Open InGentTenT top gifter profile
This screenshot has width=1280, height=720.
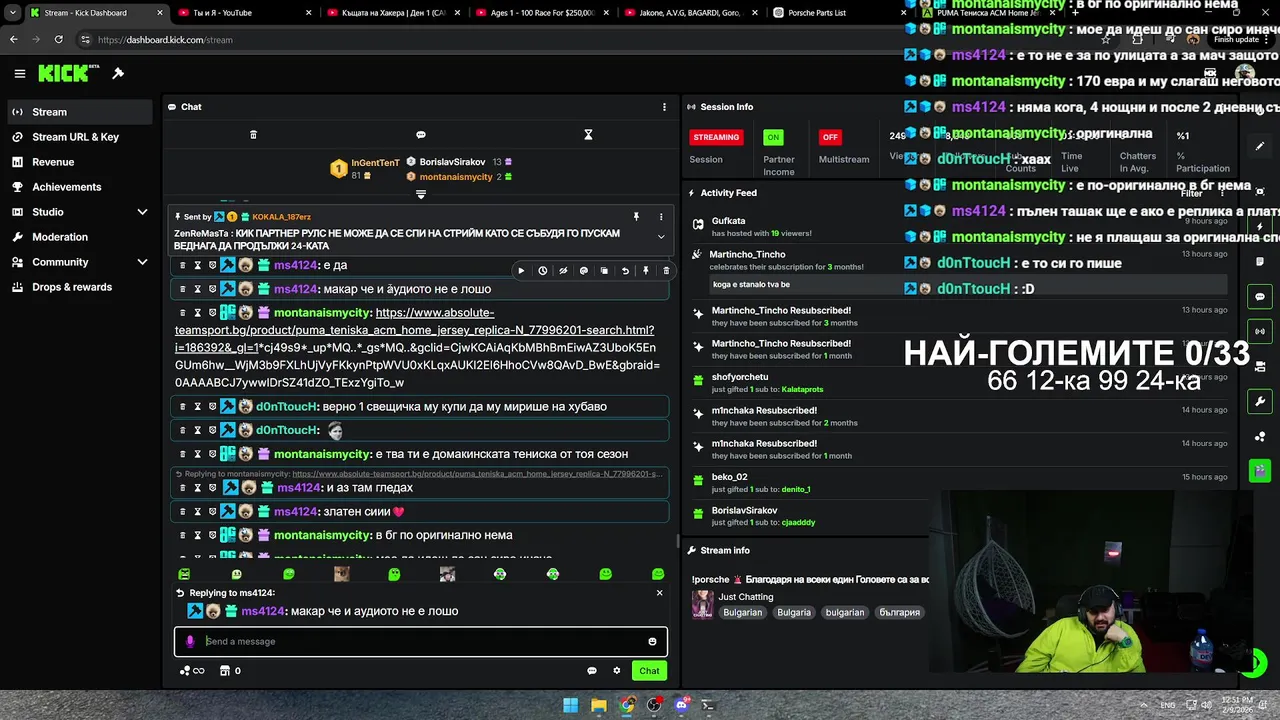[x=375, y=163]
